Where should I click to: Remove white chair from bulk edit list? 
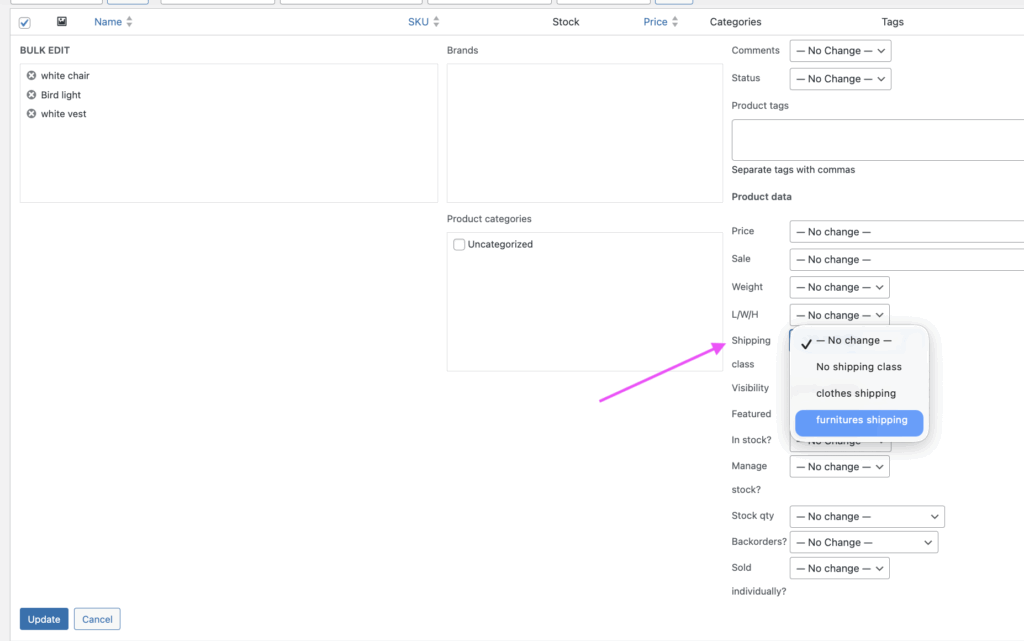tap(31, 76)
